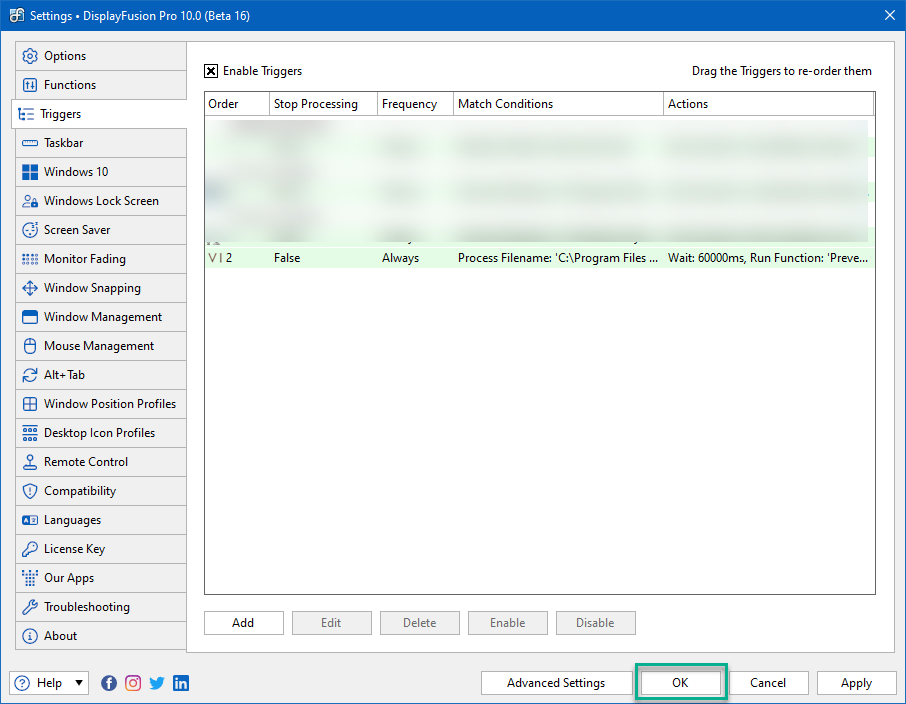Open the Window Snapping tab
Screen dimensions: 906x704
(x=101, y=288)
